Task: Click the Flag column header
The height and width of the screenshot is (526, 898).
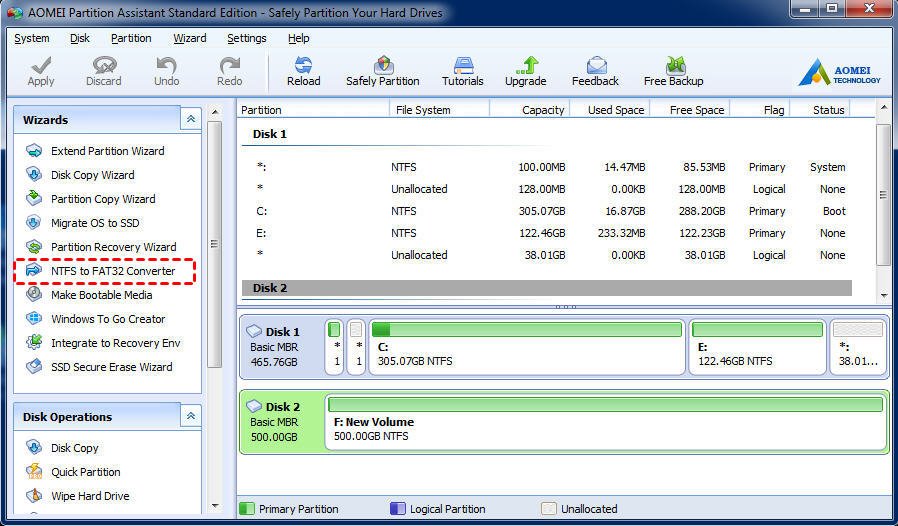Action: click(x=761, y=109)
